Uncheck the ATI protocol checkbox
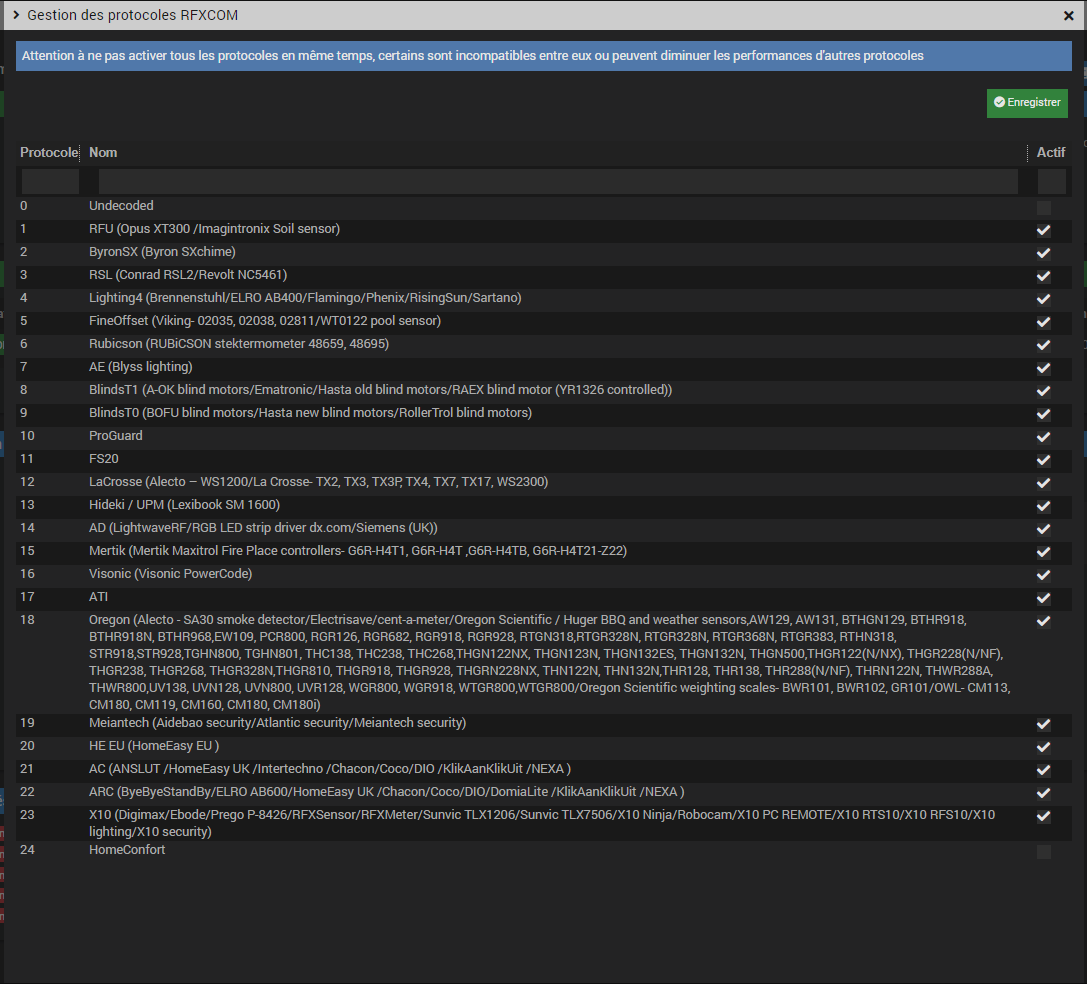Image resolution: width=1087 pixels, height=984 pixels. [x=1043, y=598]
